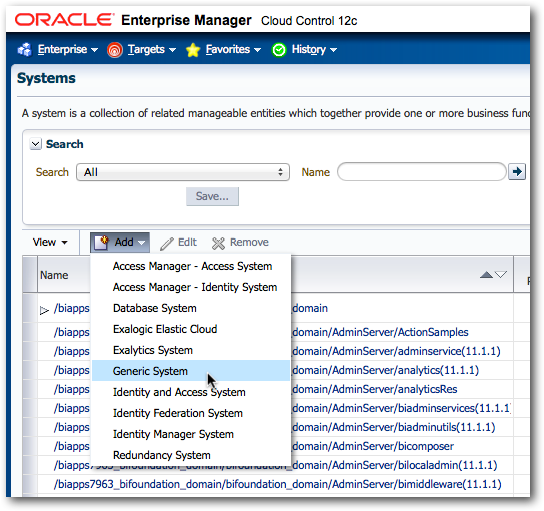Click the History clock icon
The width and height of the screenshot is (544, 511).
[279, 50]
